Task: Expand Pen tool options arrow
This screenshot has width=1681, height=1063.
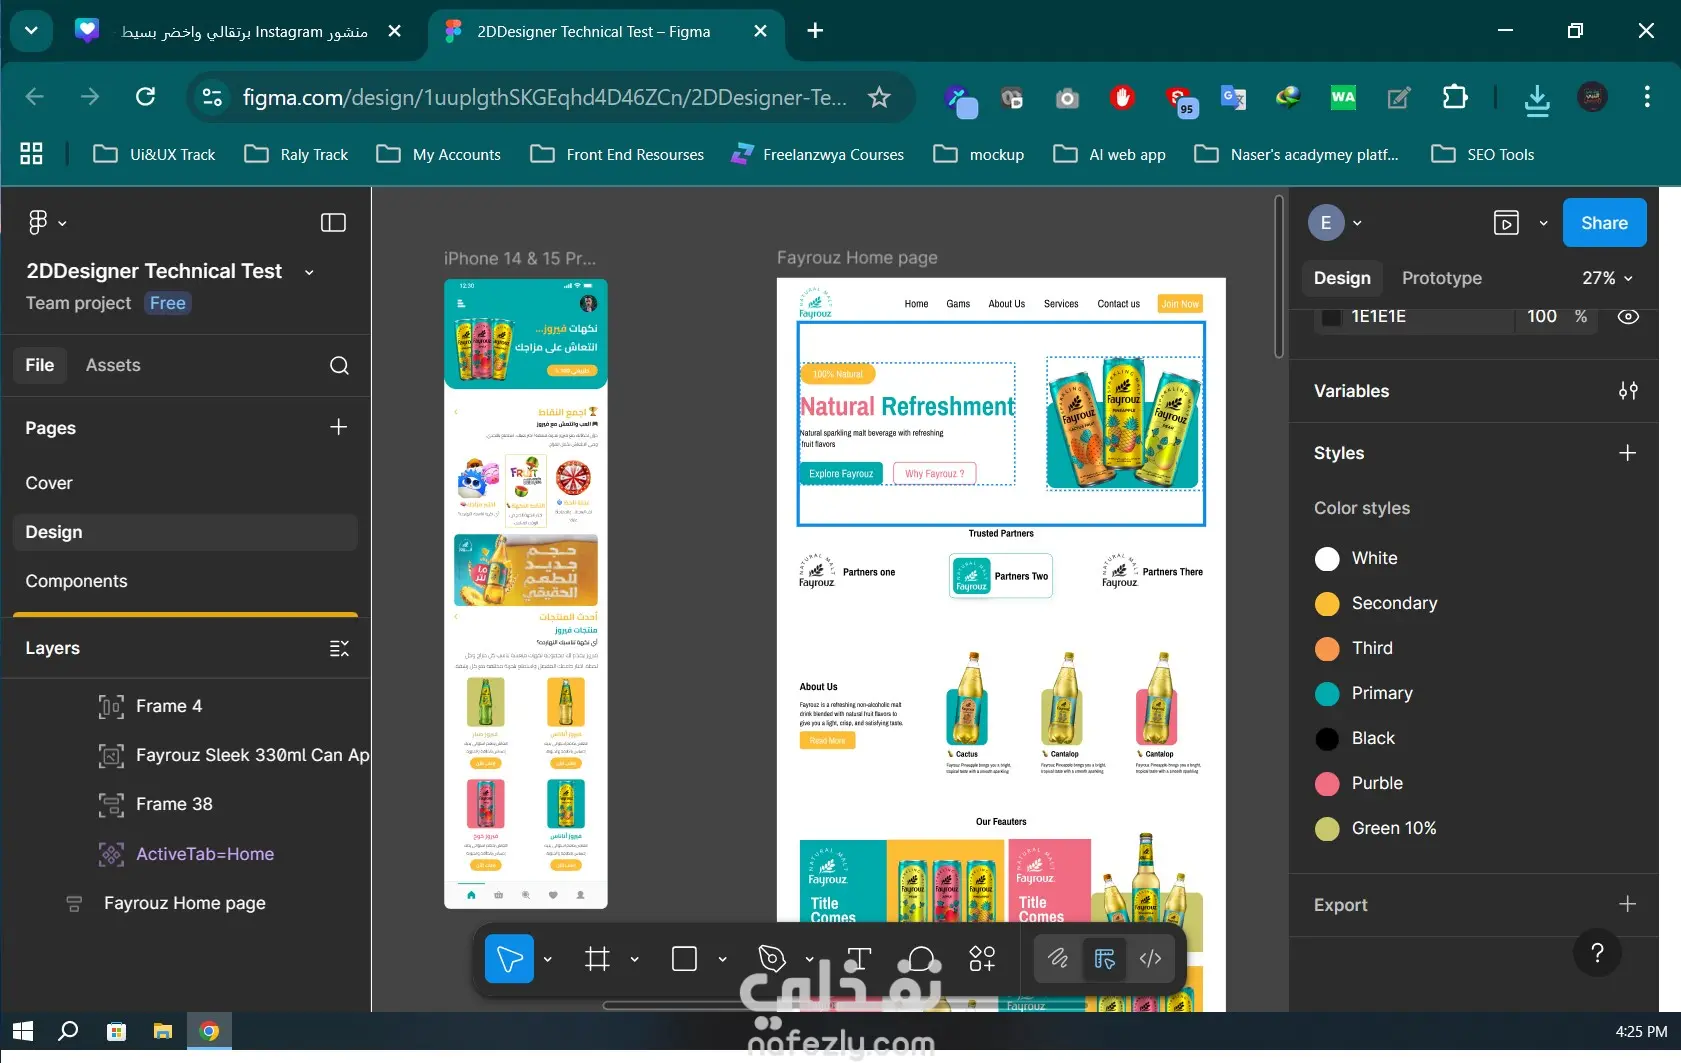Action: click(x=809, y=959)
